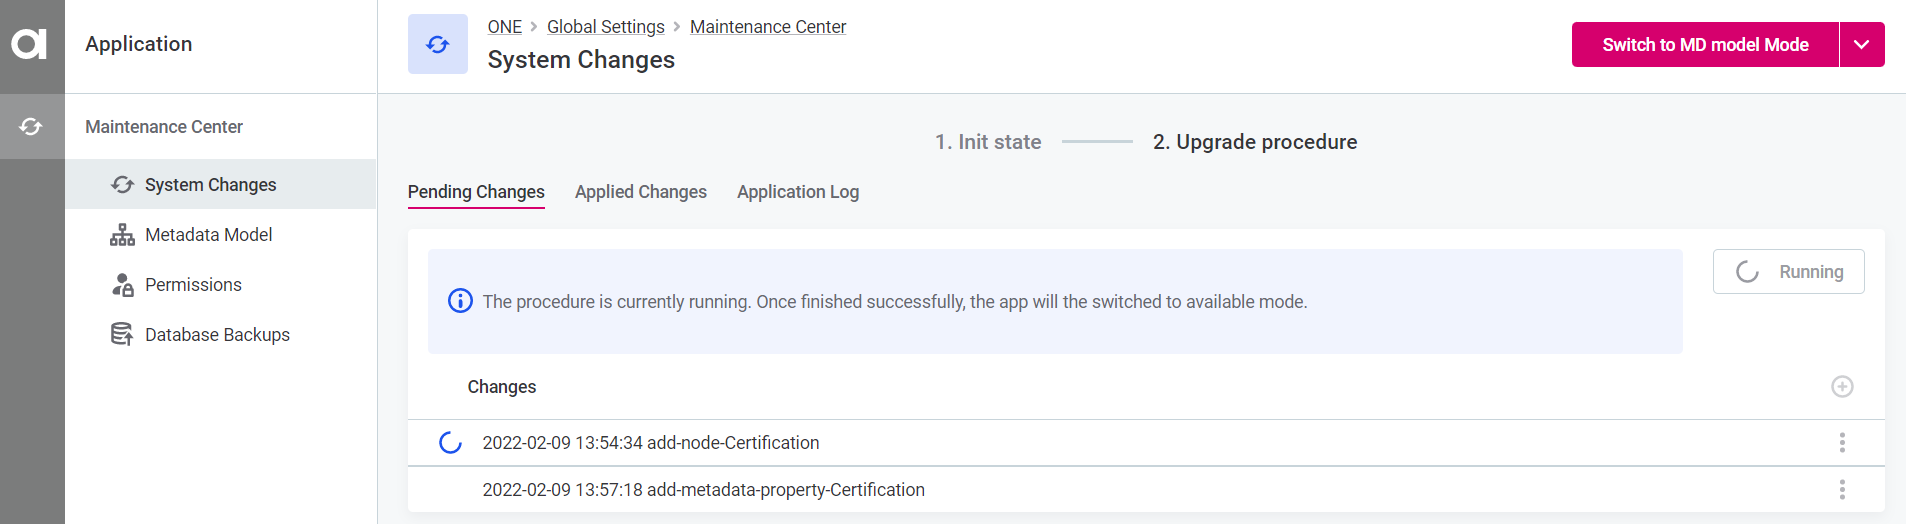The height and width of the screenshot is (524, 1906).
Task: Expand the Switch to MD model dropdown arrow
Action: click(x=1861, y=45)
